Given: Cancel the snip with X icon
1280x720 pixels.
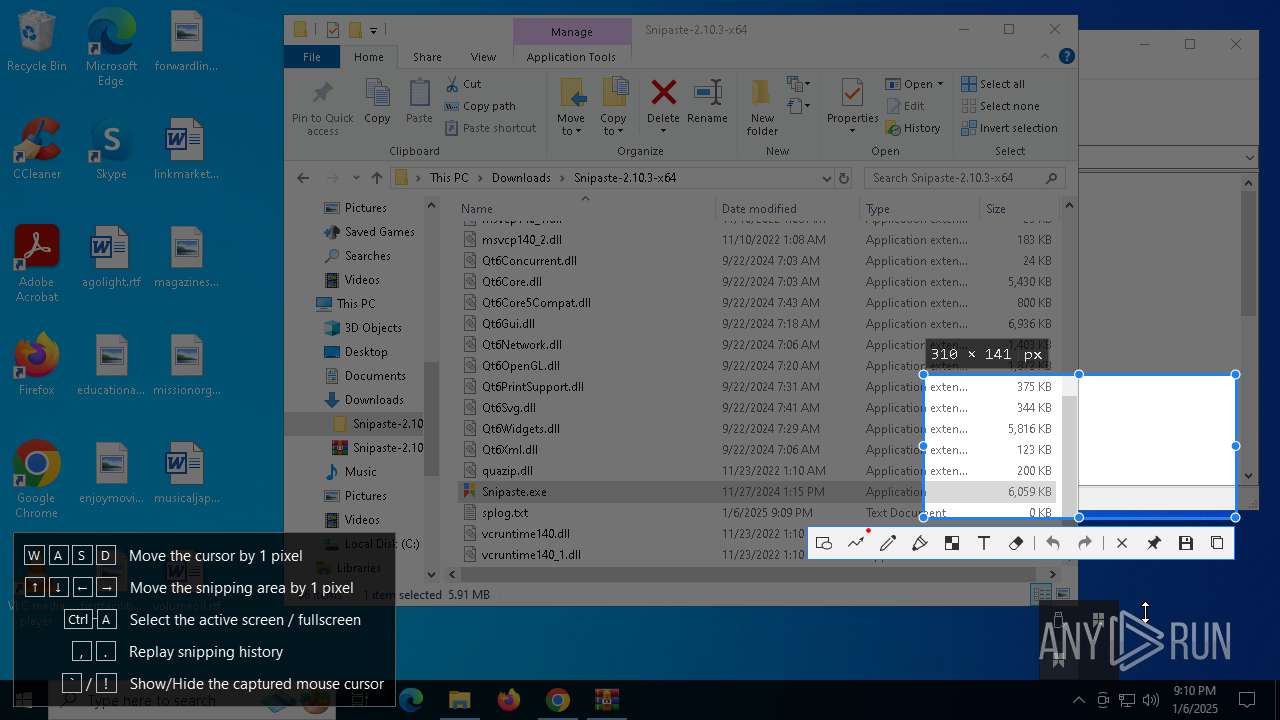Looking at the screenshot, I should pyautogui.click(x=1122, y=543).
